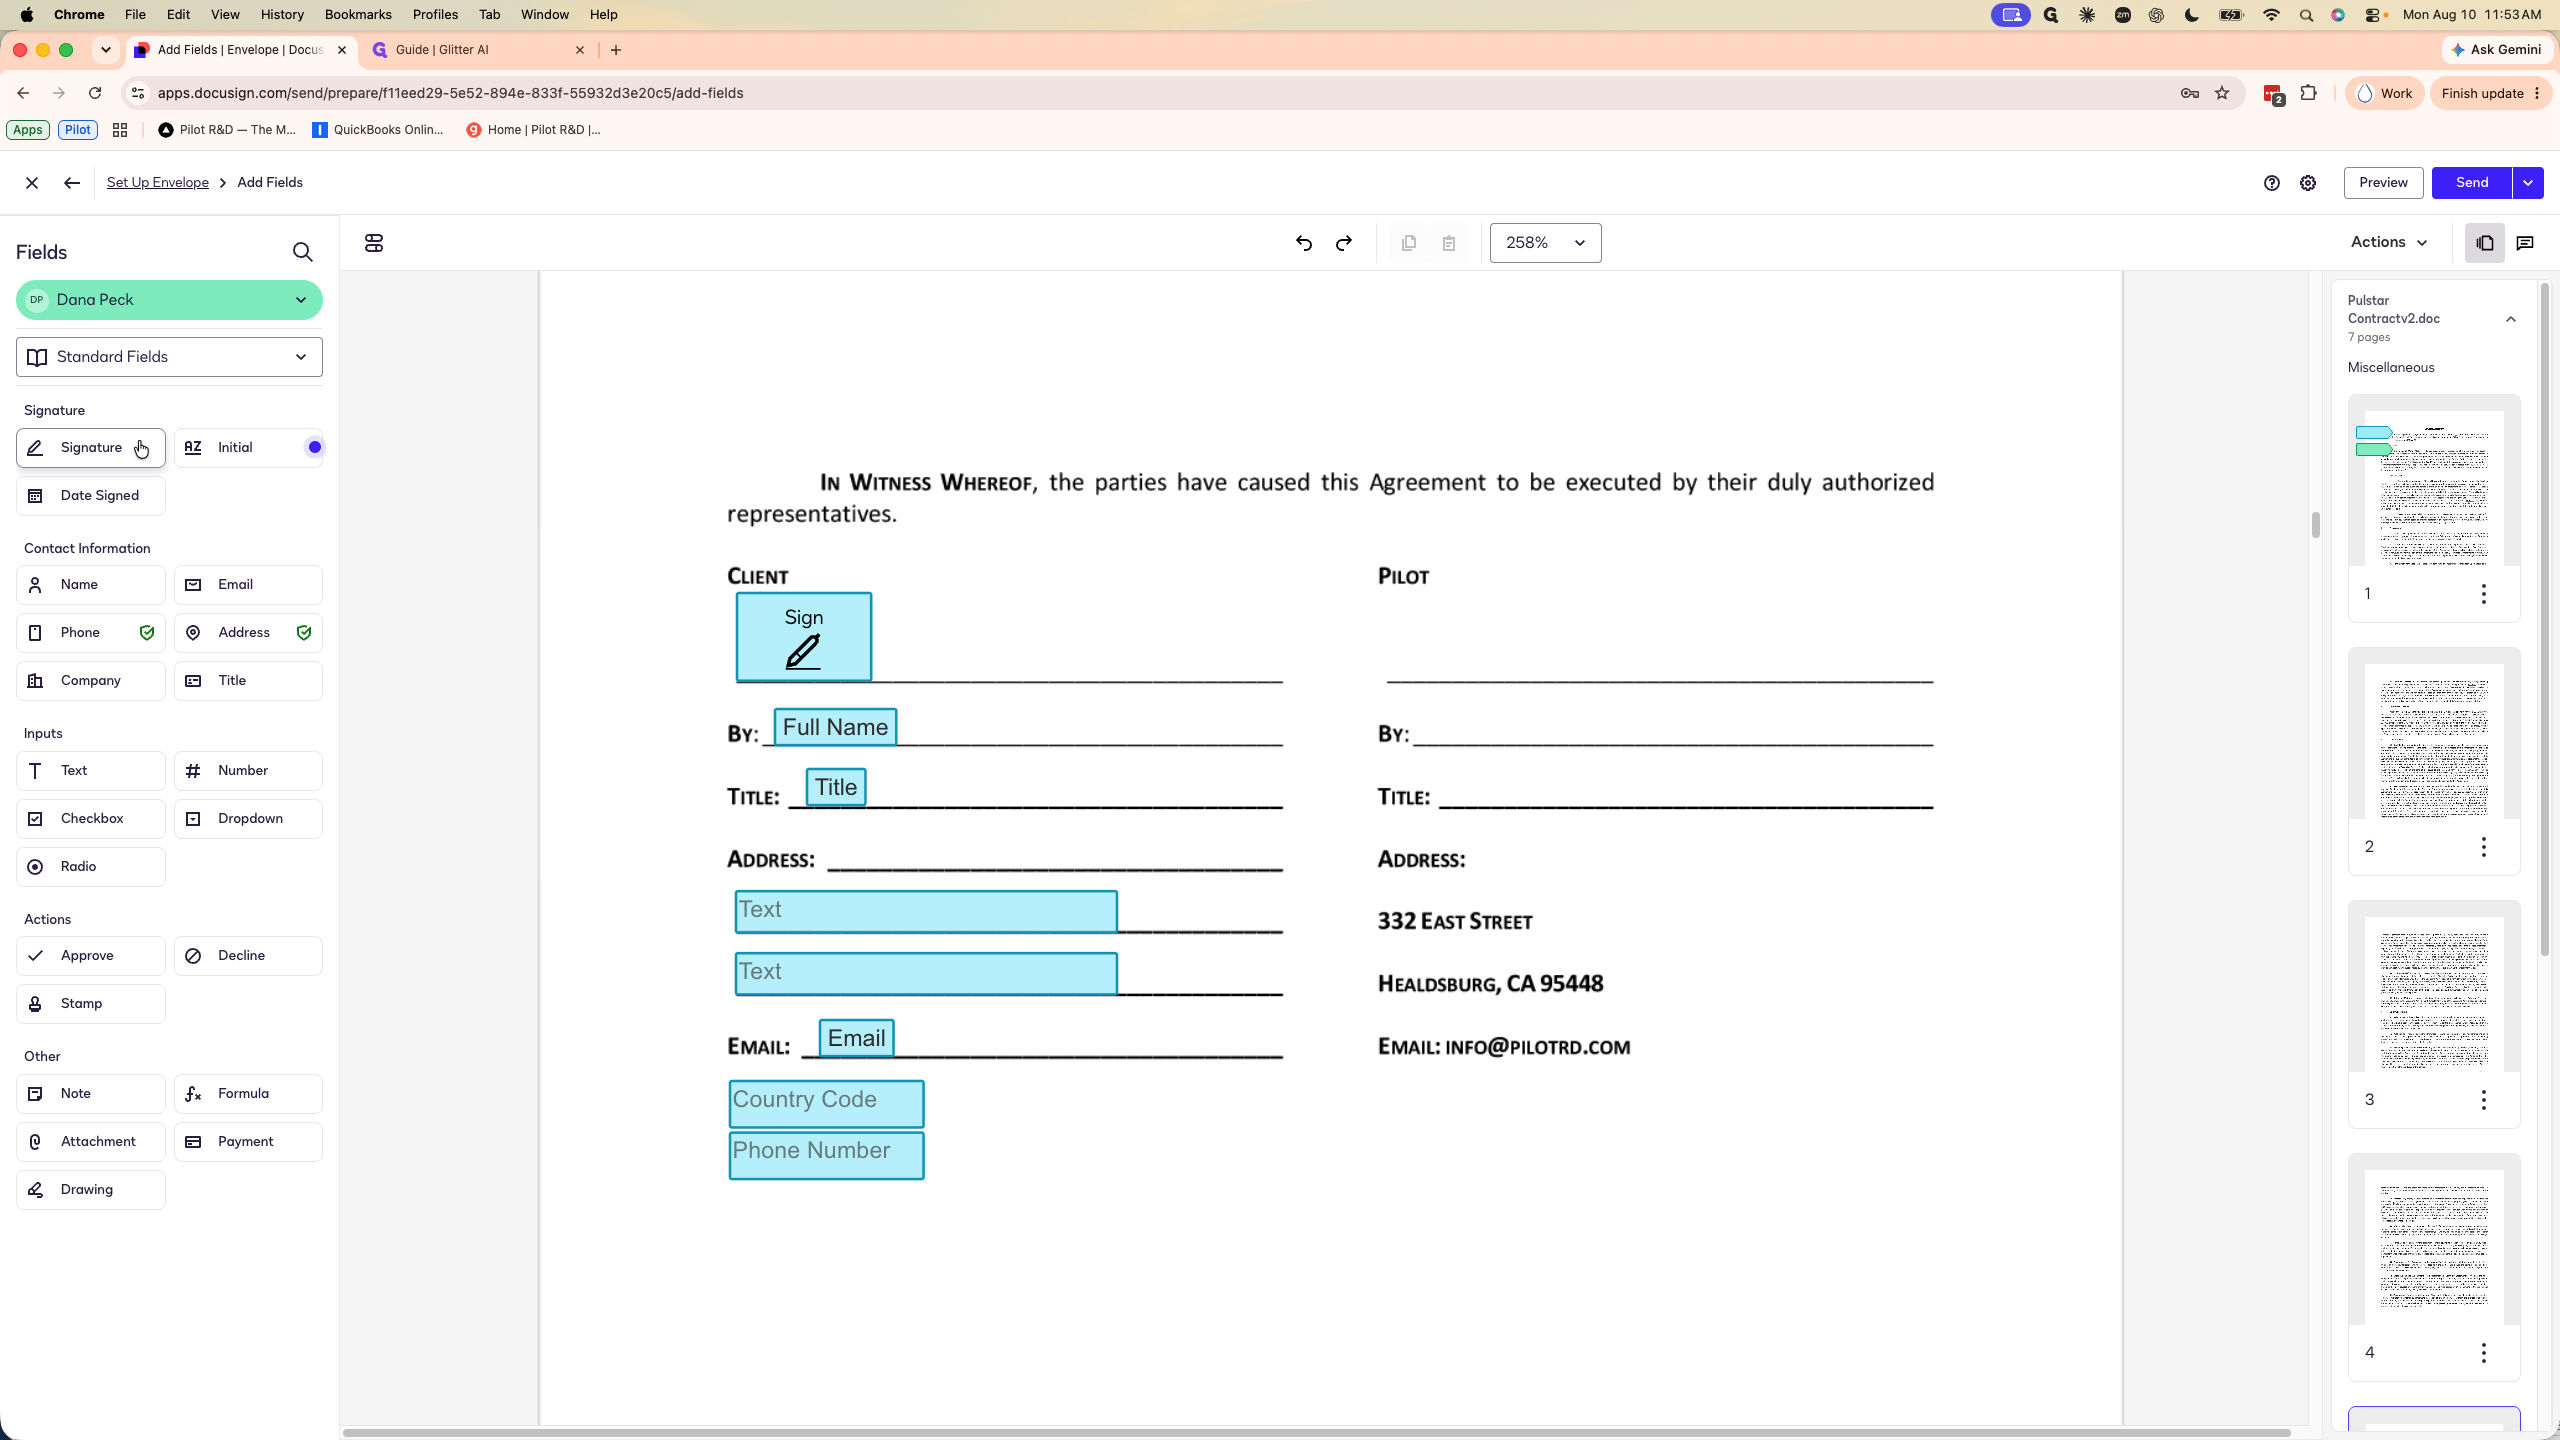Undo the last action
2560x1440 pixels.
[x=1303, y=243]
